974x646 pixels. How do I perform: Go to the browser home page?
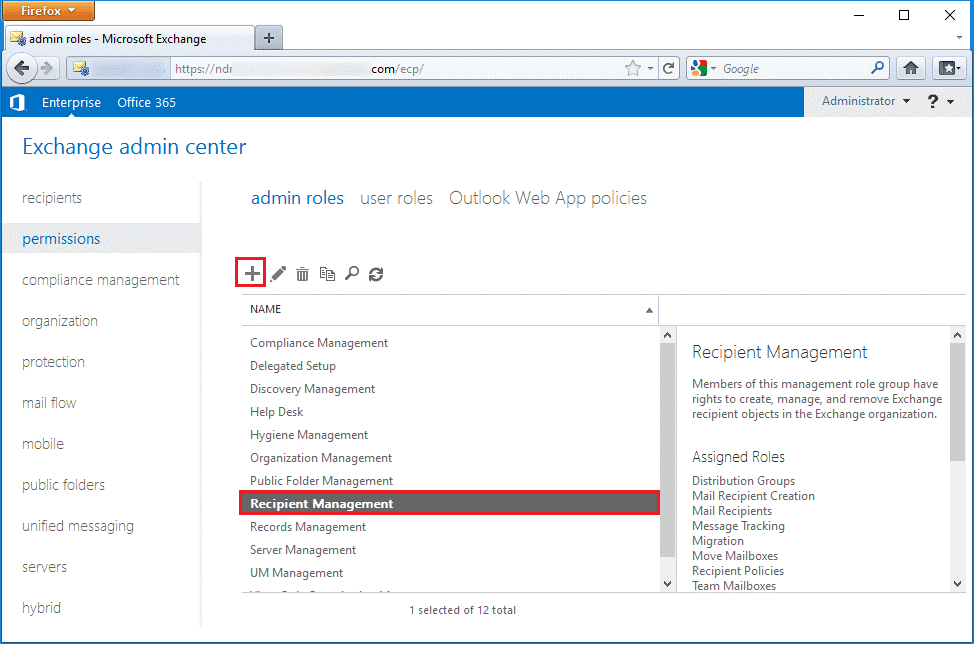(x=911, y=68)
